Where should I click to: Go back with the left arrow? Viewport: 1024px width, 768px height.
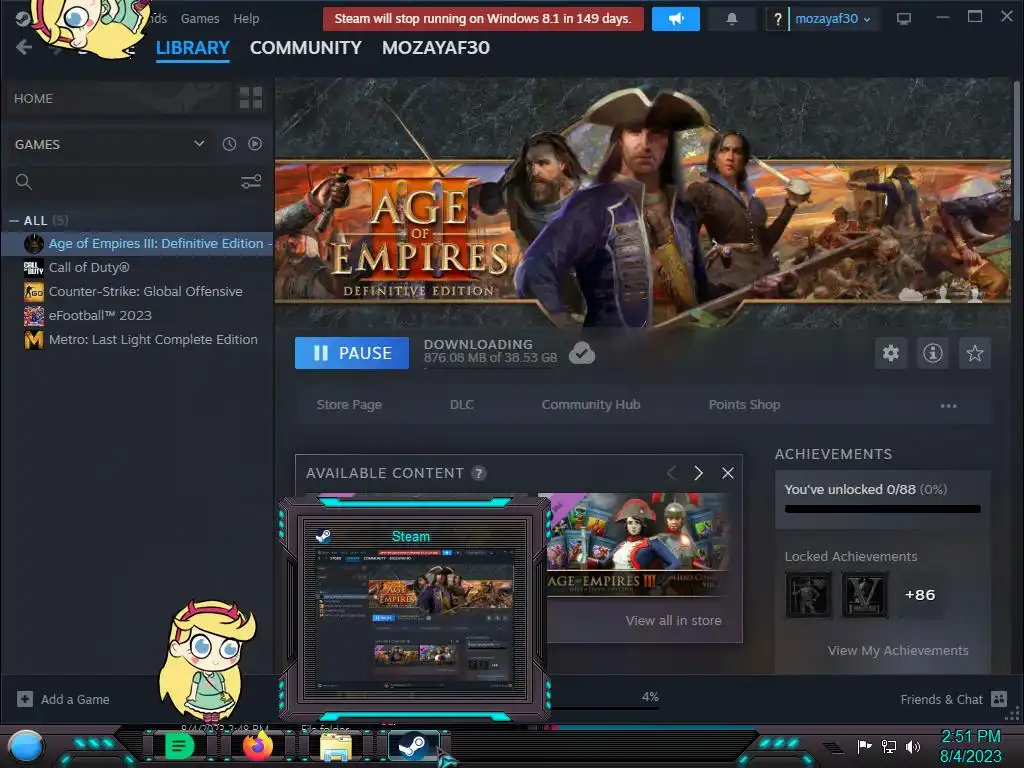coord(24,47)
